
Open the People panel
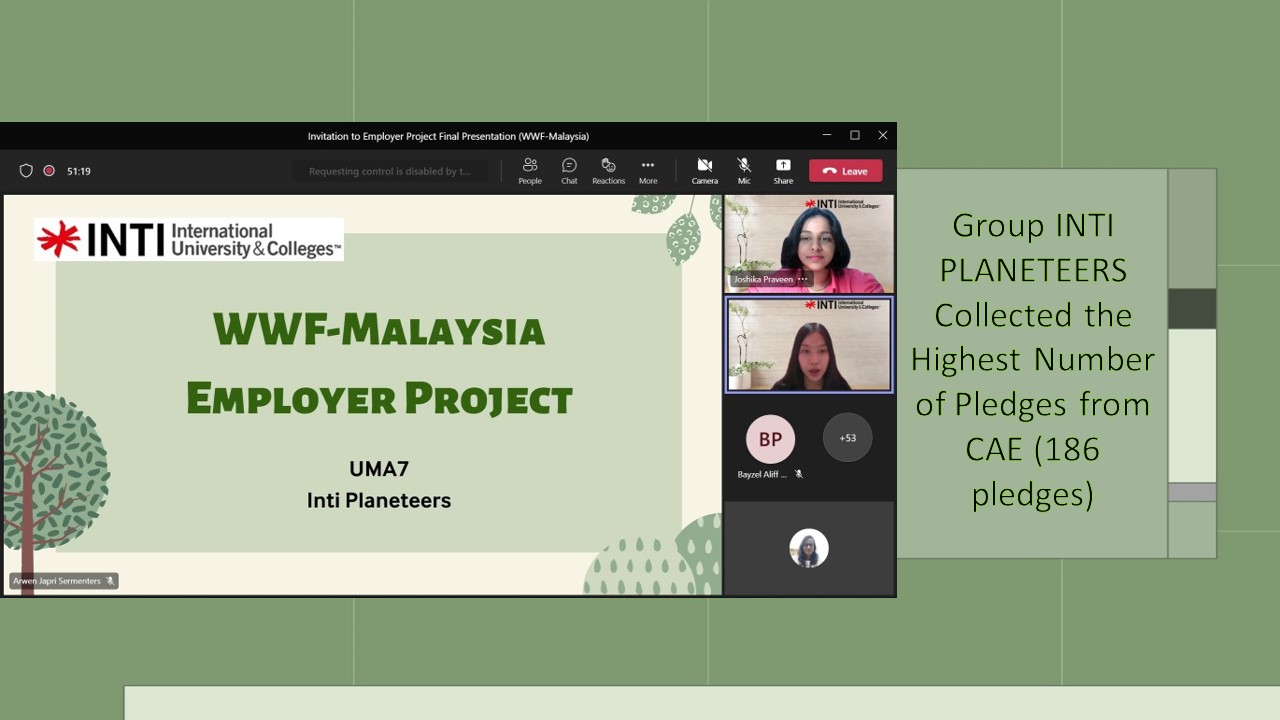[x=530, y=171]
